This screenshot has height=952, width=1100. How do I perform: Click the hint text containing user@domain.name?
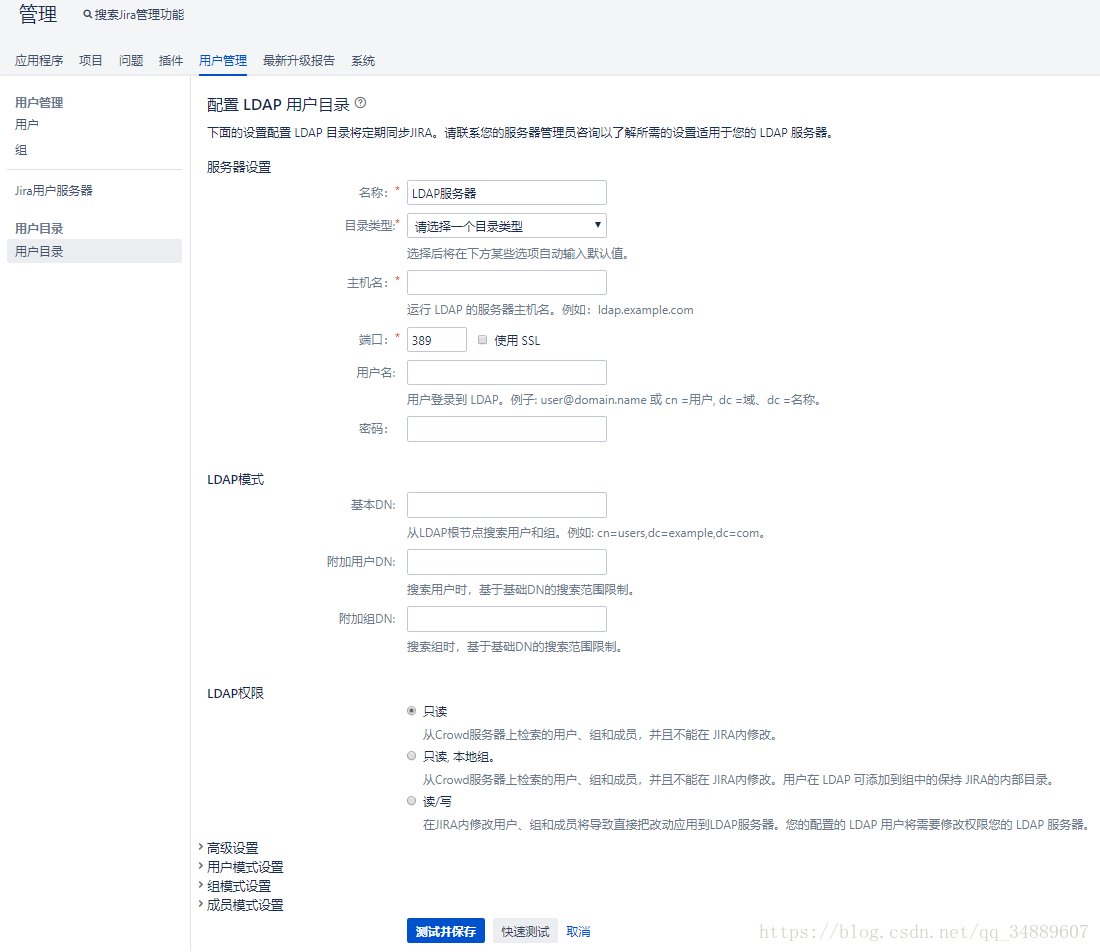tap(615, 399)
